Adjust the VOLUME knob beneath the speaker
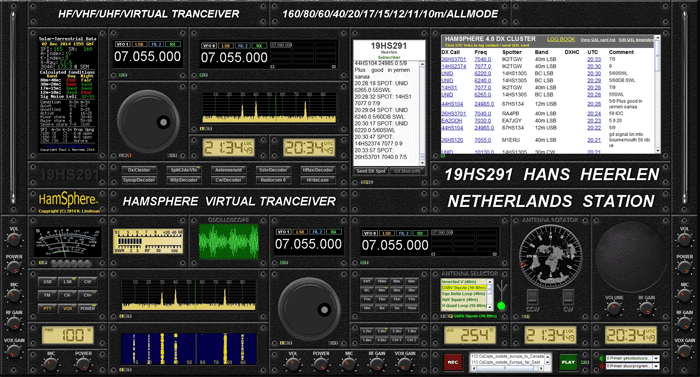The image size is (700, 377). 614,308
